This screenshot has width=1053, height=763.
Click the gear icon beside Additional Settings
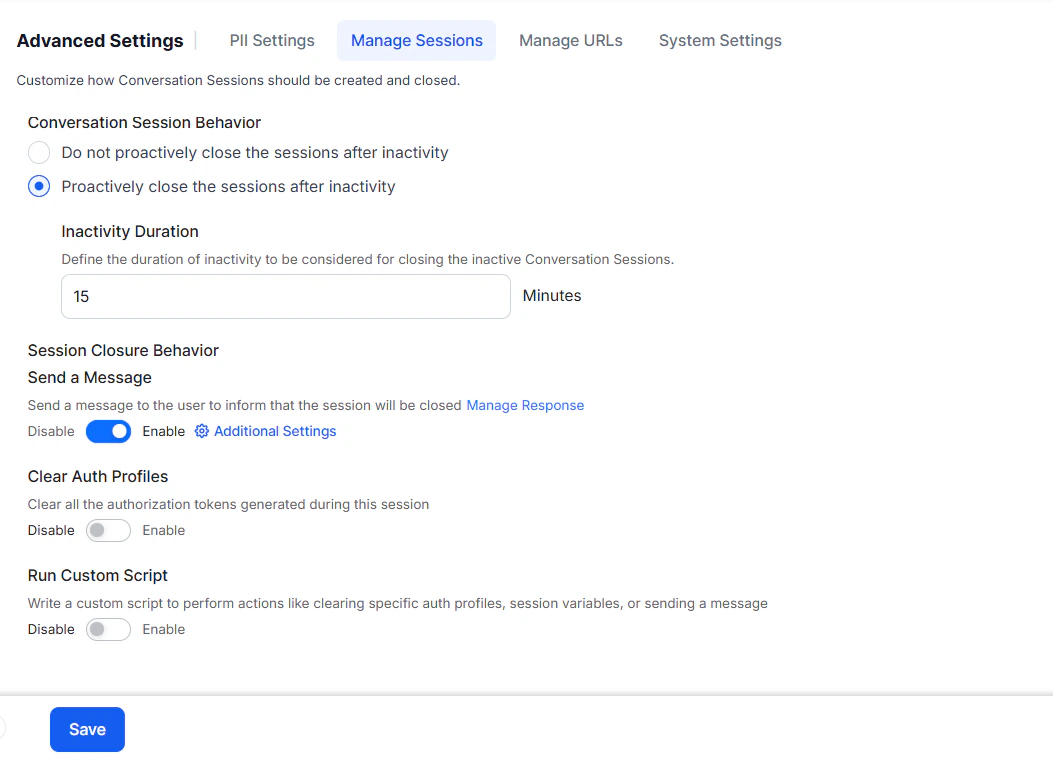[200, 430]
